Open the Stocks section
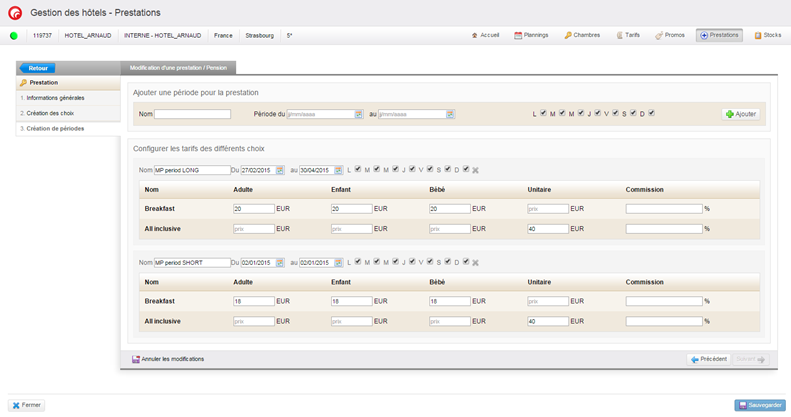This screenshot has height=417, width=791. click(767, 35)
